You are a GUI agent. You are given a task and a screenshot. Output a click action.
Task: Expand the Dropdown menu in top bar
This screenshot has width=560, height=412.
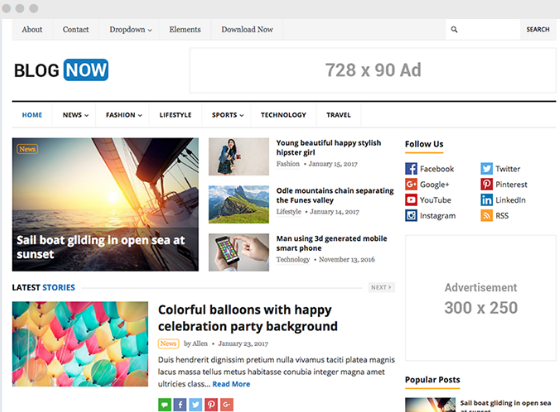coord(131,30)
